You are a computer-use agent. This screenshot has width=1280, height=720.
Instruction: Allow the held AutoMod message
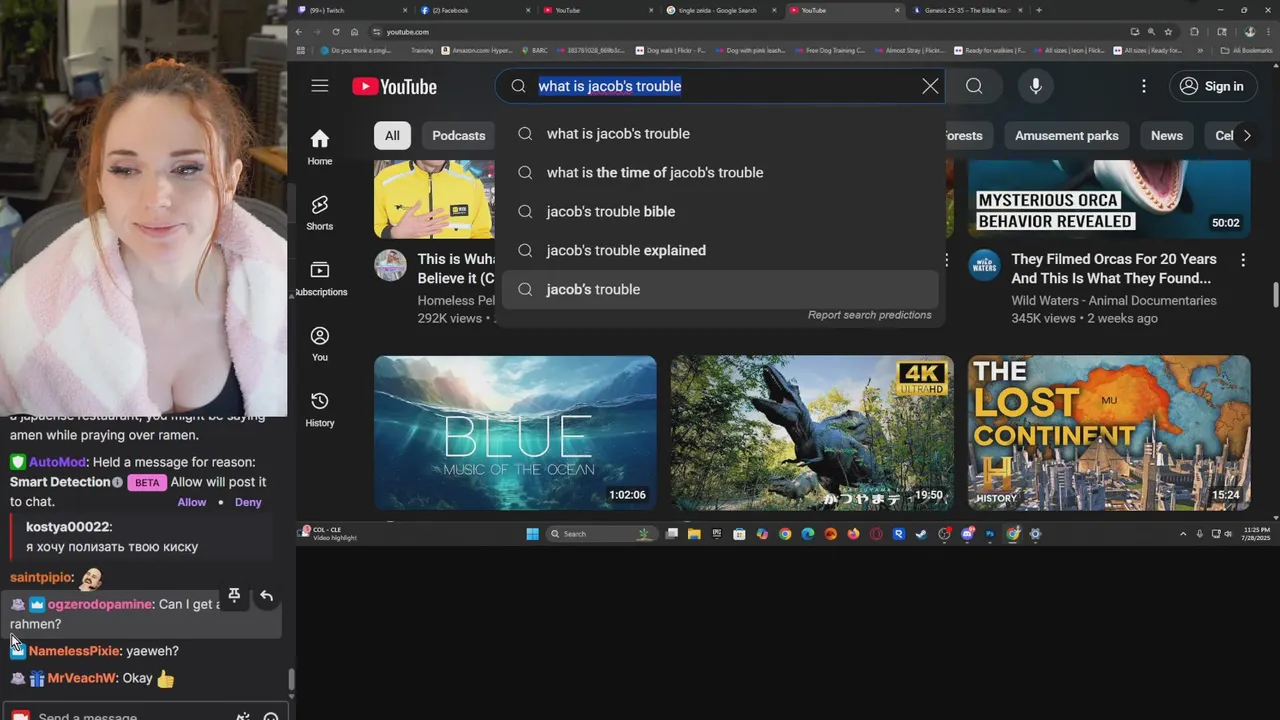[192, 502]
